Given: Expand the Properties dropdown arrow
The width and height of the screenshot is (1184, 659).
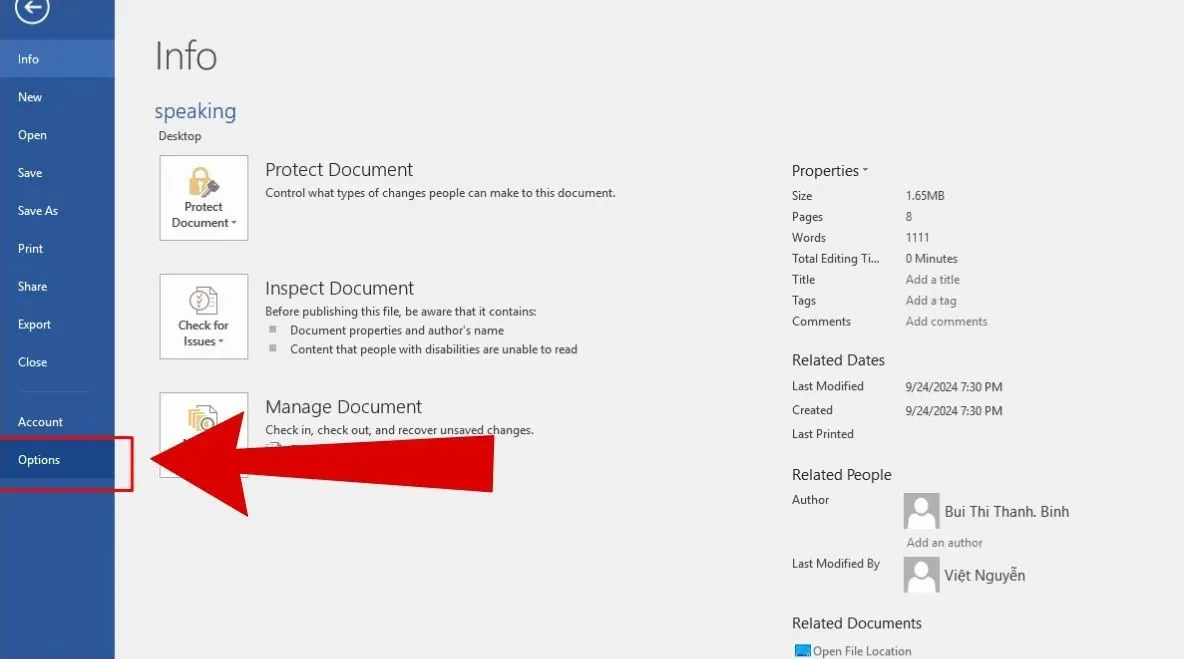Looking at the screenshot, I should (865, 170).
